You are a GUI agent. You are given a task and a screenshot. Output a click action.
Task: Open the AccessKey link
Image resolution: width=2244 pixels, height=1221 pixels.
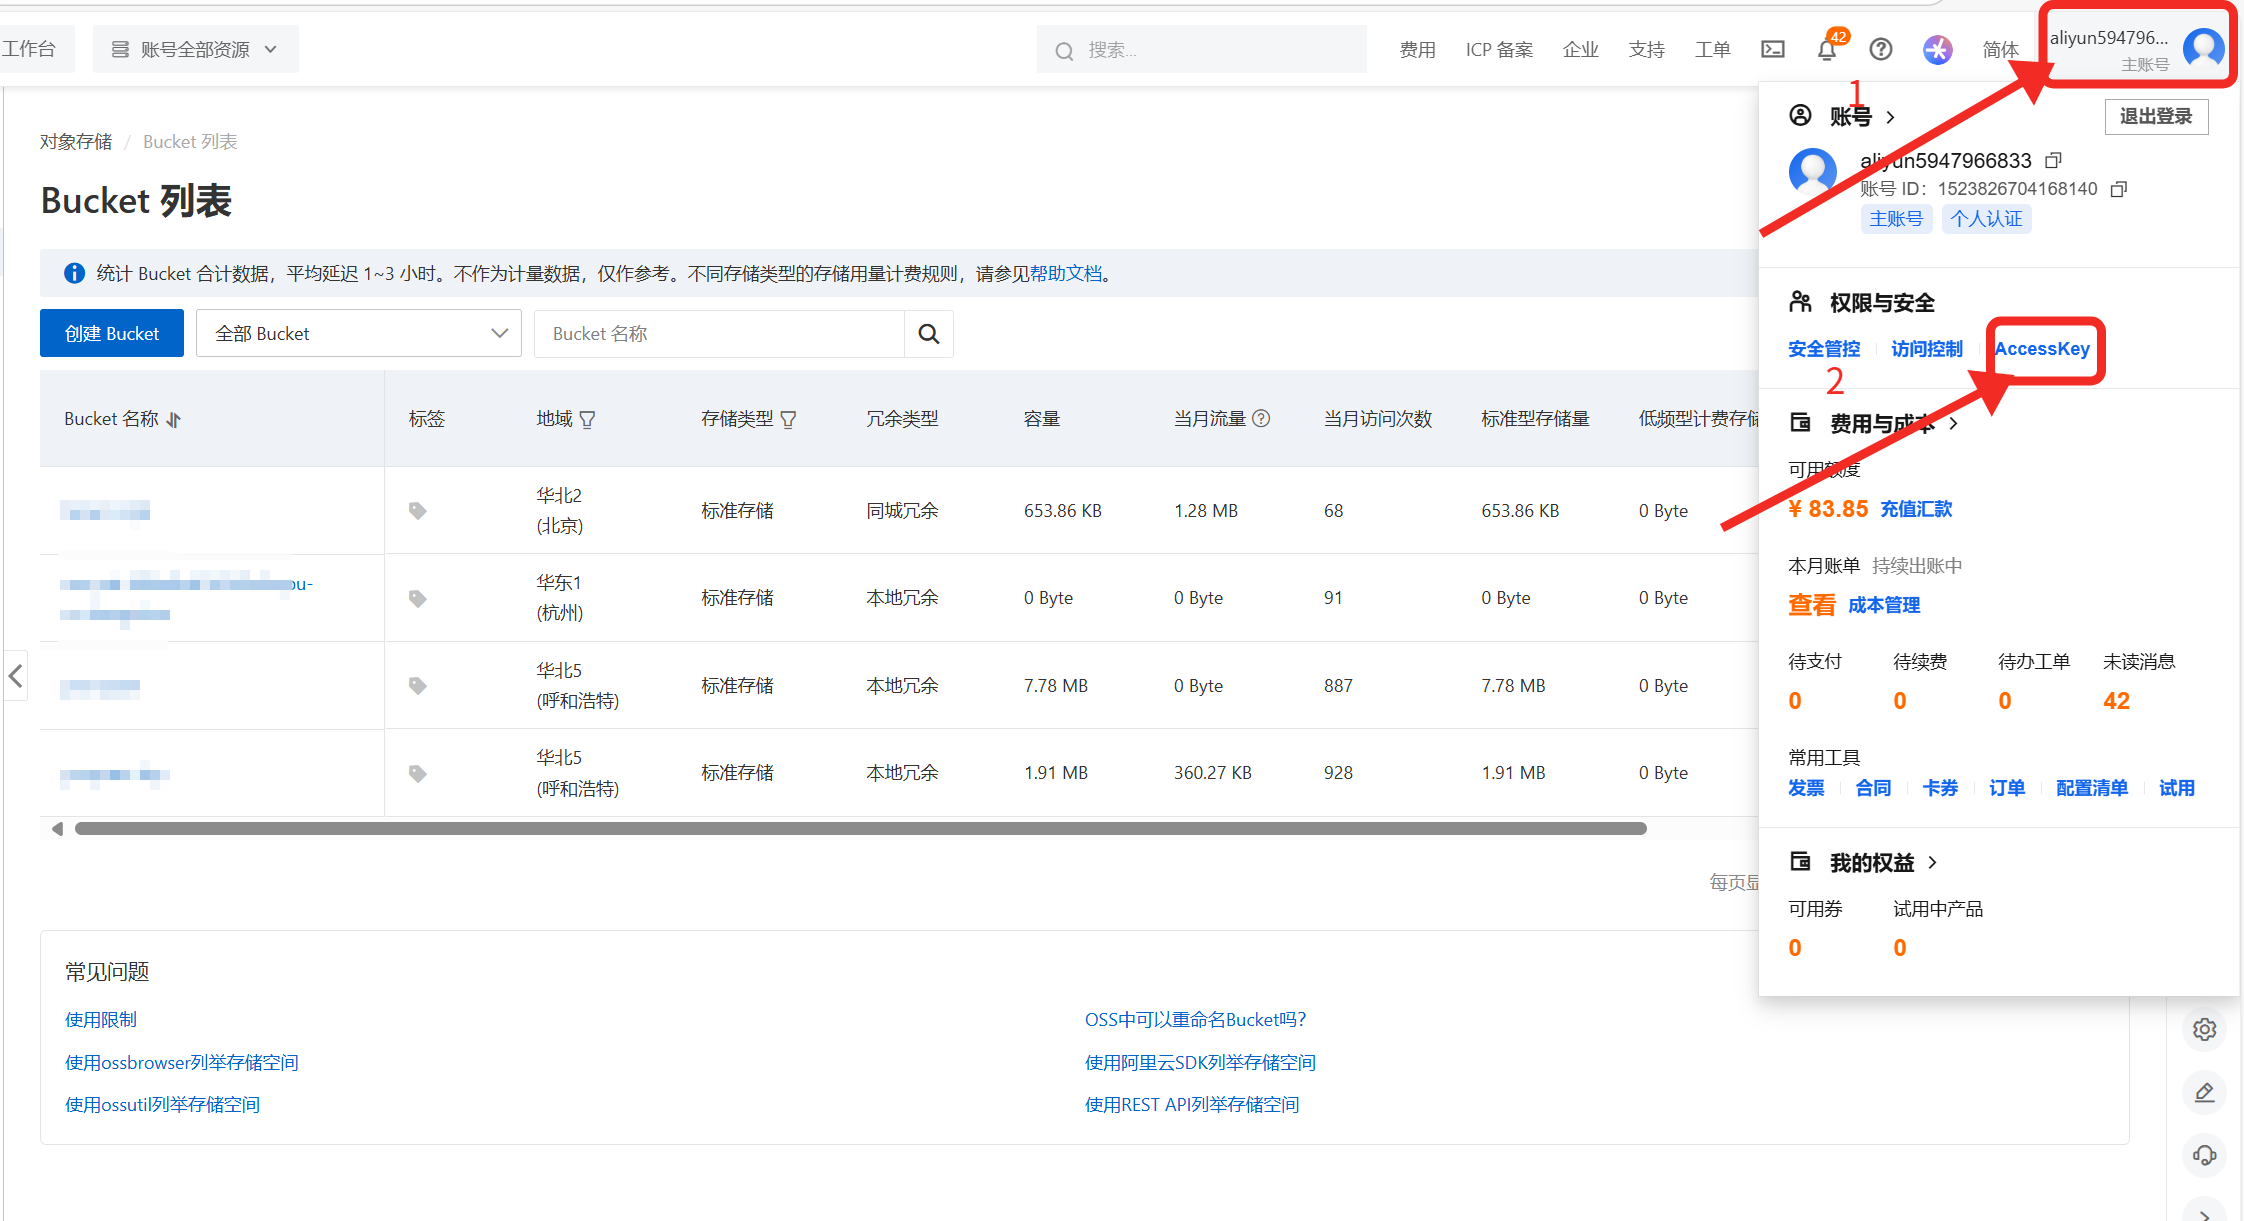click(2042, 348)
